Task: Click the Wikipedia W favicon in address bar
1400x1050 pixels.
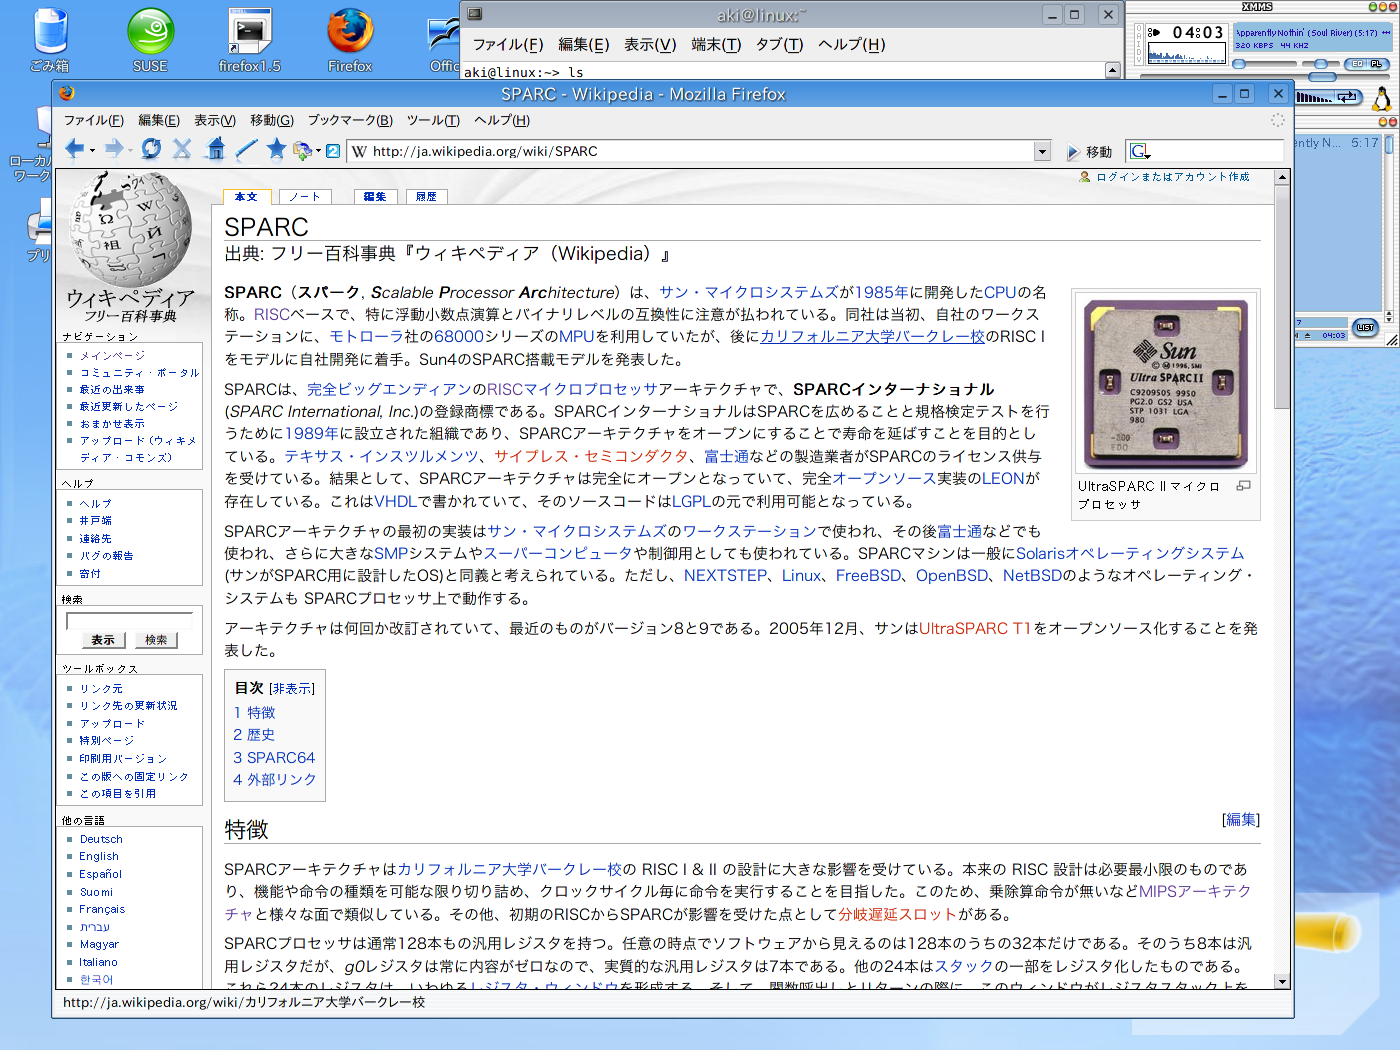Action: coord(360,151)
